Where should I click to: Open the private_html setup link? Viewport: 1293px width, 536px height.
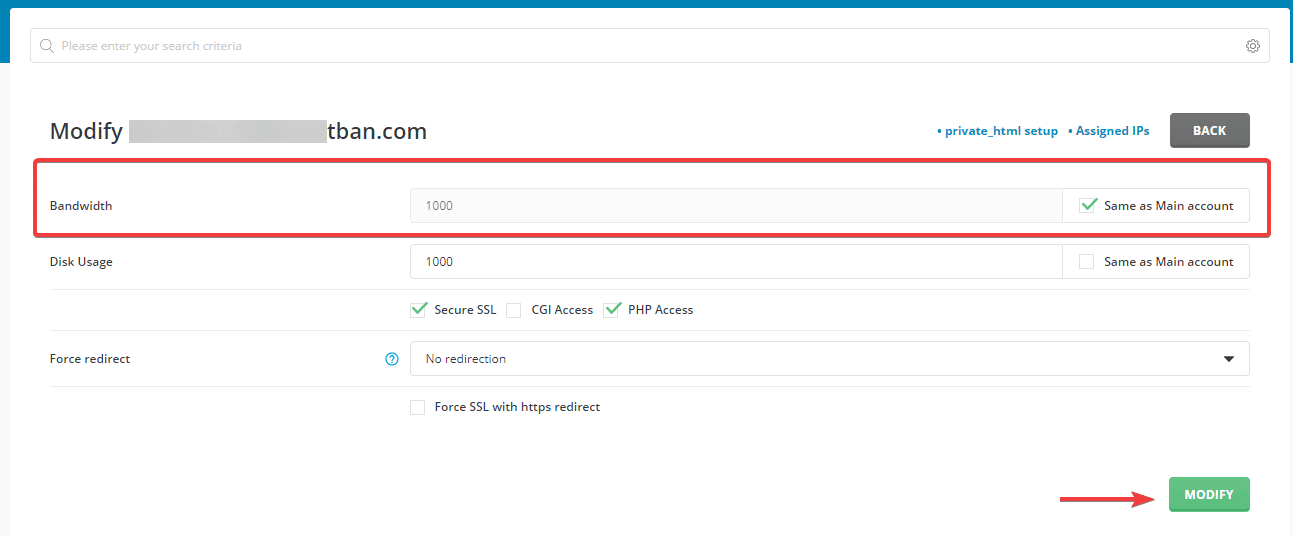pyautogui.click(x=1000, y=131)
